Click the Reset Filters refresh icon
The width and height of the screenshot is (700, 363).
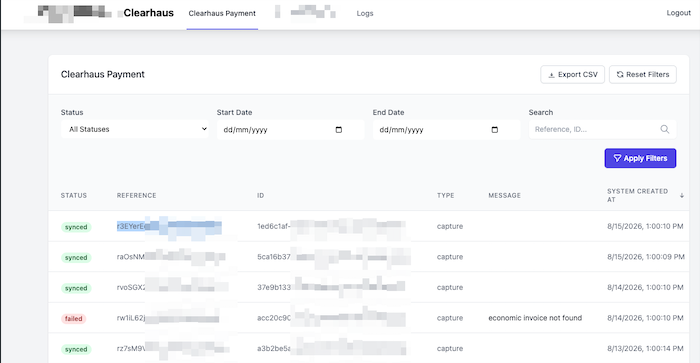click(x=620, y=75)
